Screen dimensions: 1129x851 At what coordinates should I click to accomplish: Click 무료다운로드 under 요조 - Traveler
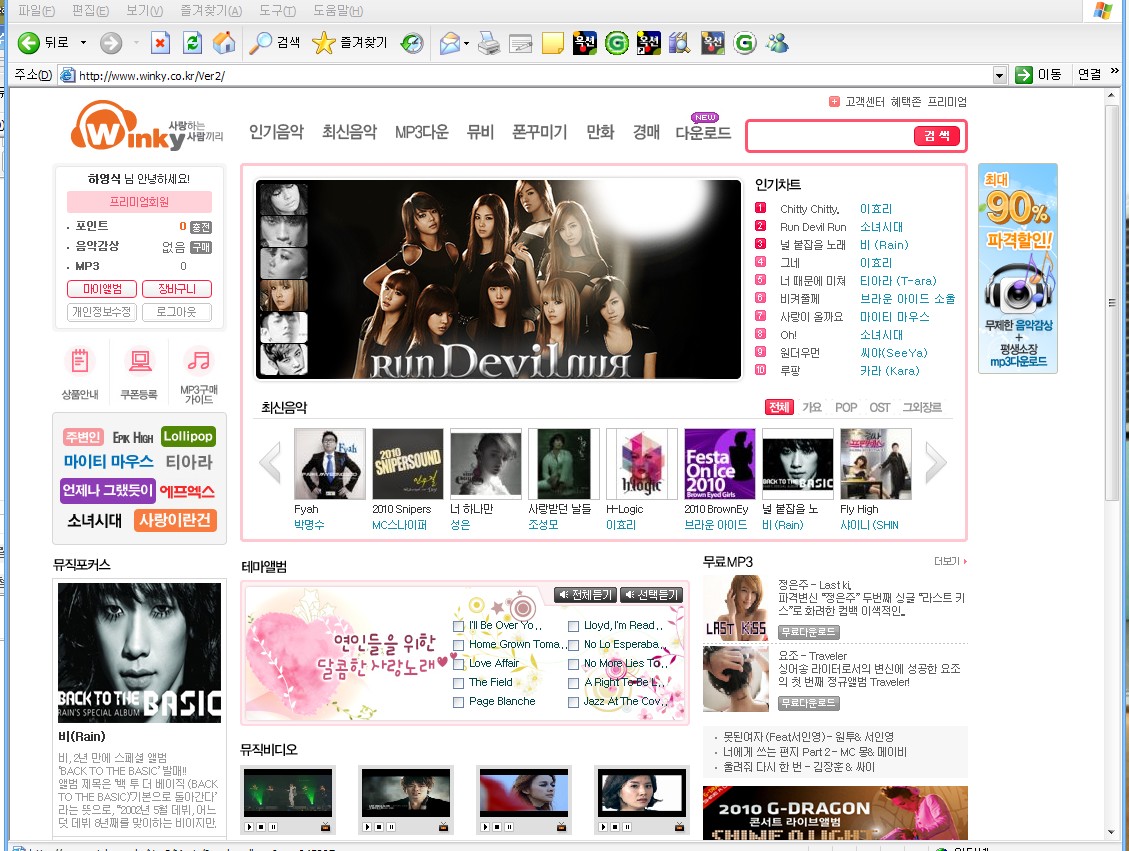(809, 703)
